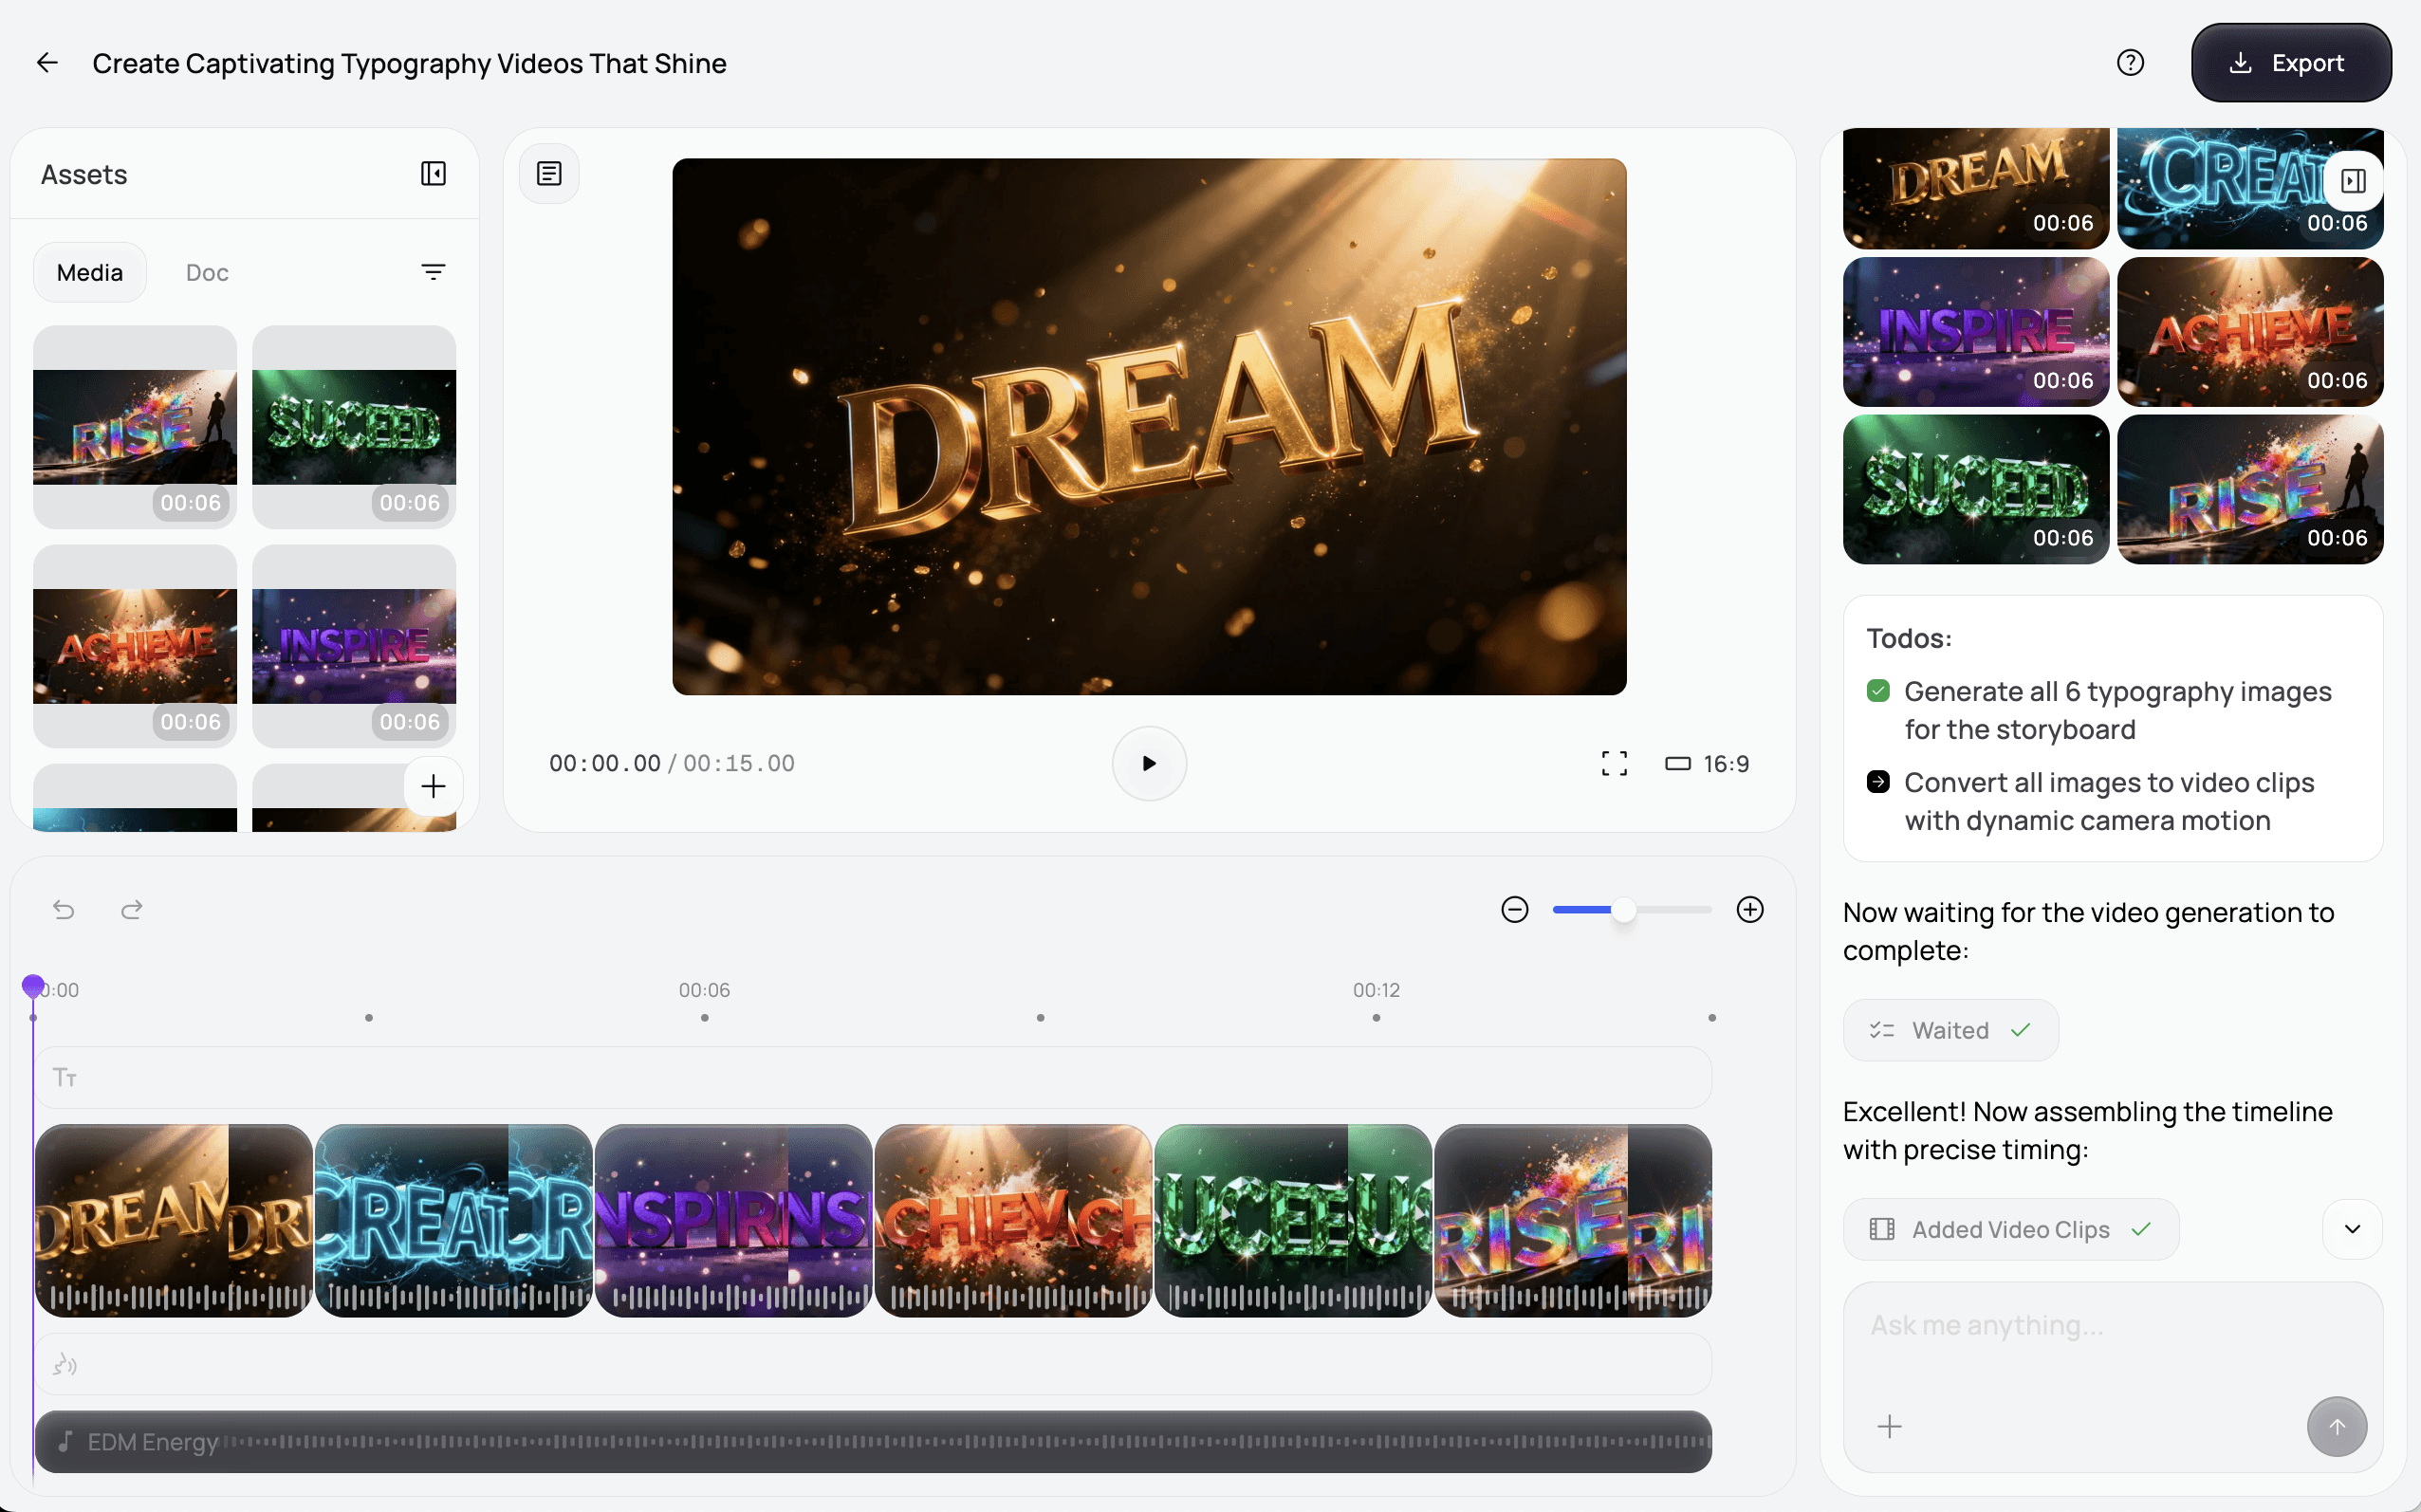This screenshot has height=1512, width=2421.
Task: Zoom in timeline with plus icon
Action: click(1749, 910)
